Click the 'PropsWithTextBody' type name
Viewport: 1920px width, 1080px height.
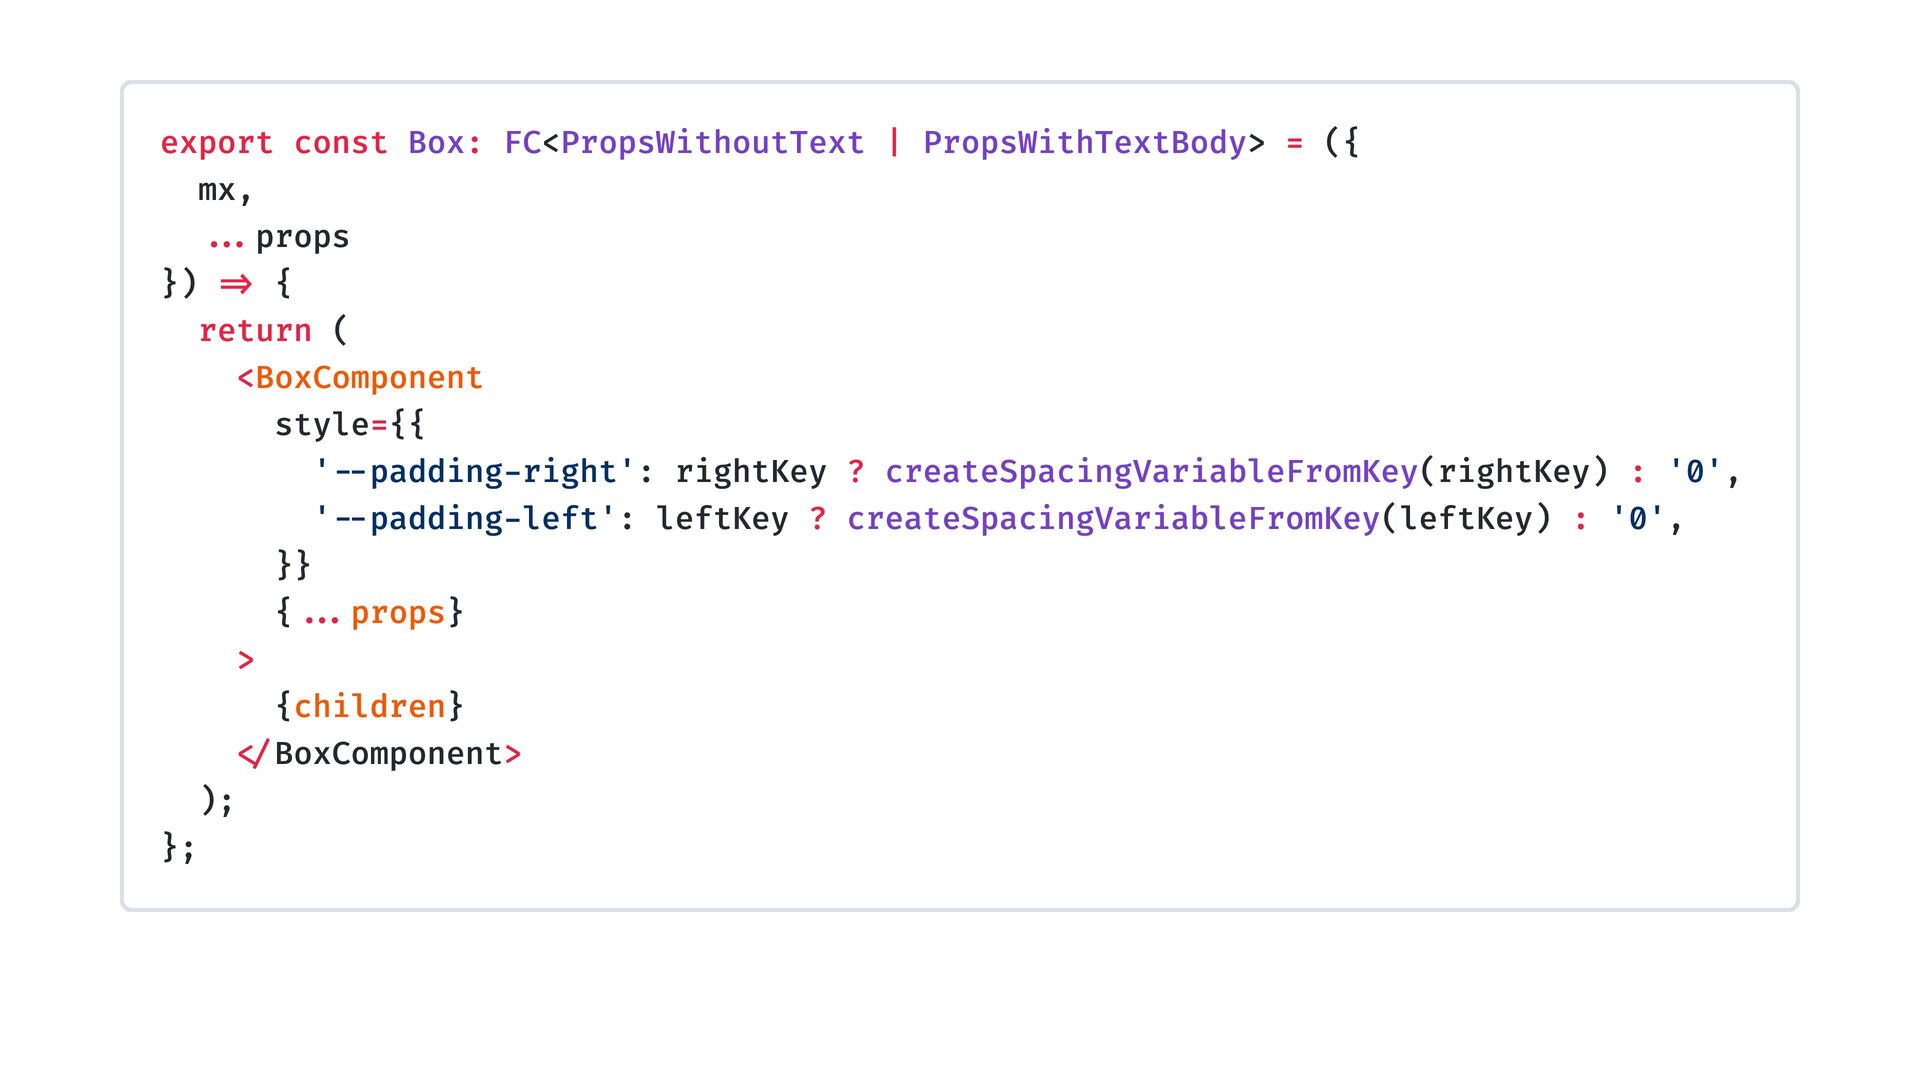(1084, 143)
